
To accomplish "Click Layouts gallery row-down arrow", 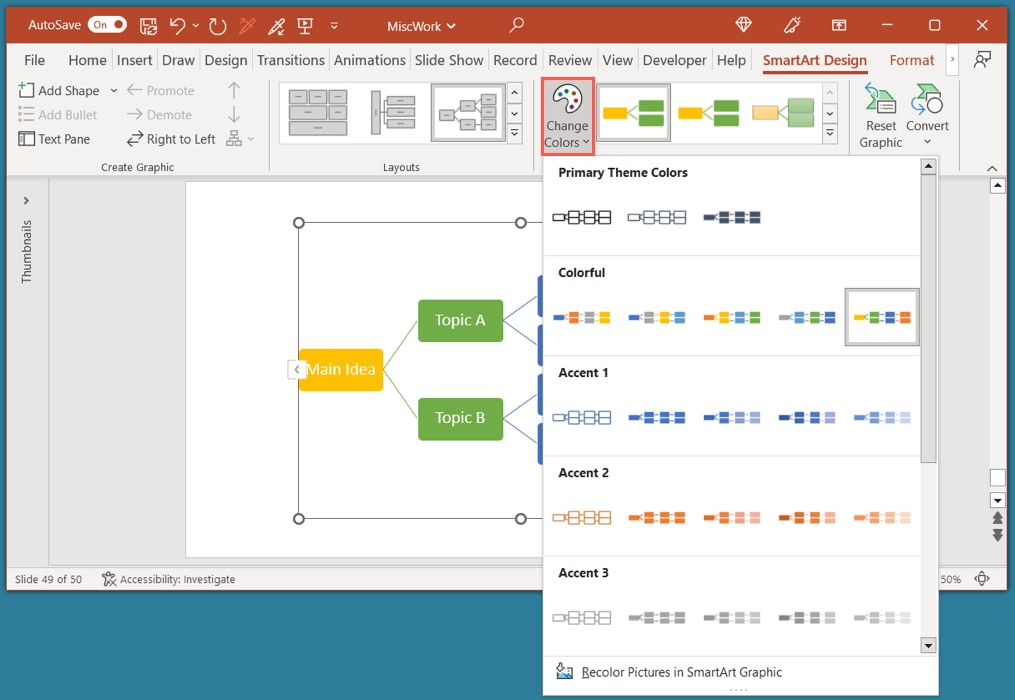I will tap(515, 113).
